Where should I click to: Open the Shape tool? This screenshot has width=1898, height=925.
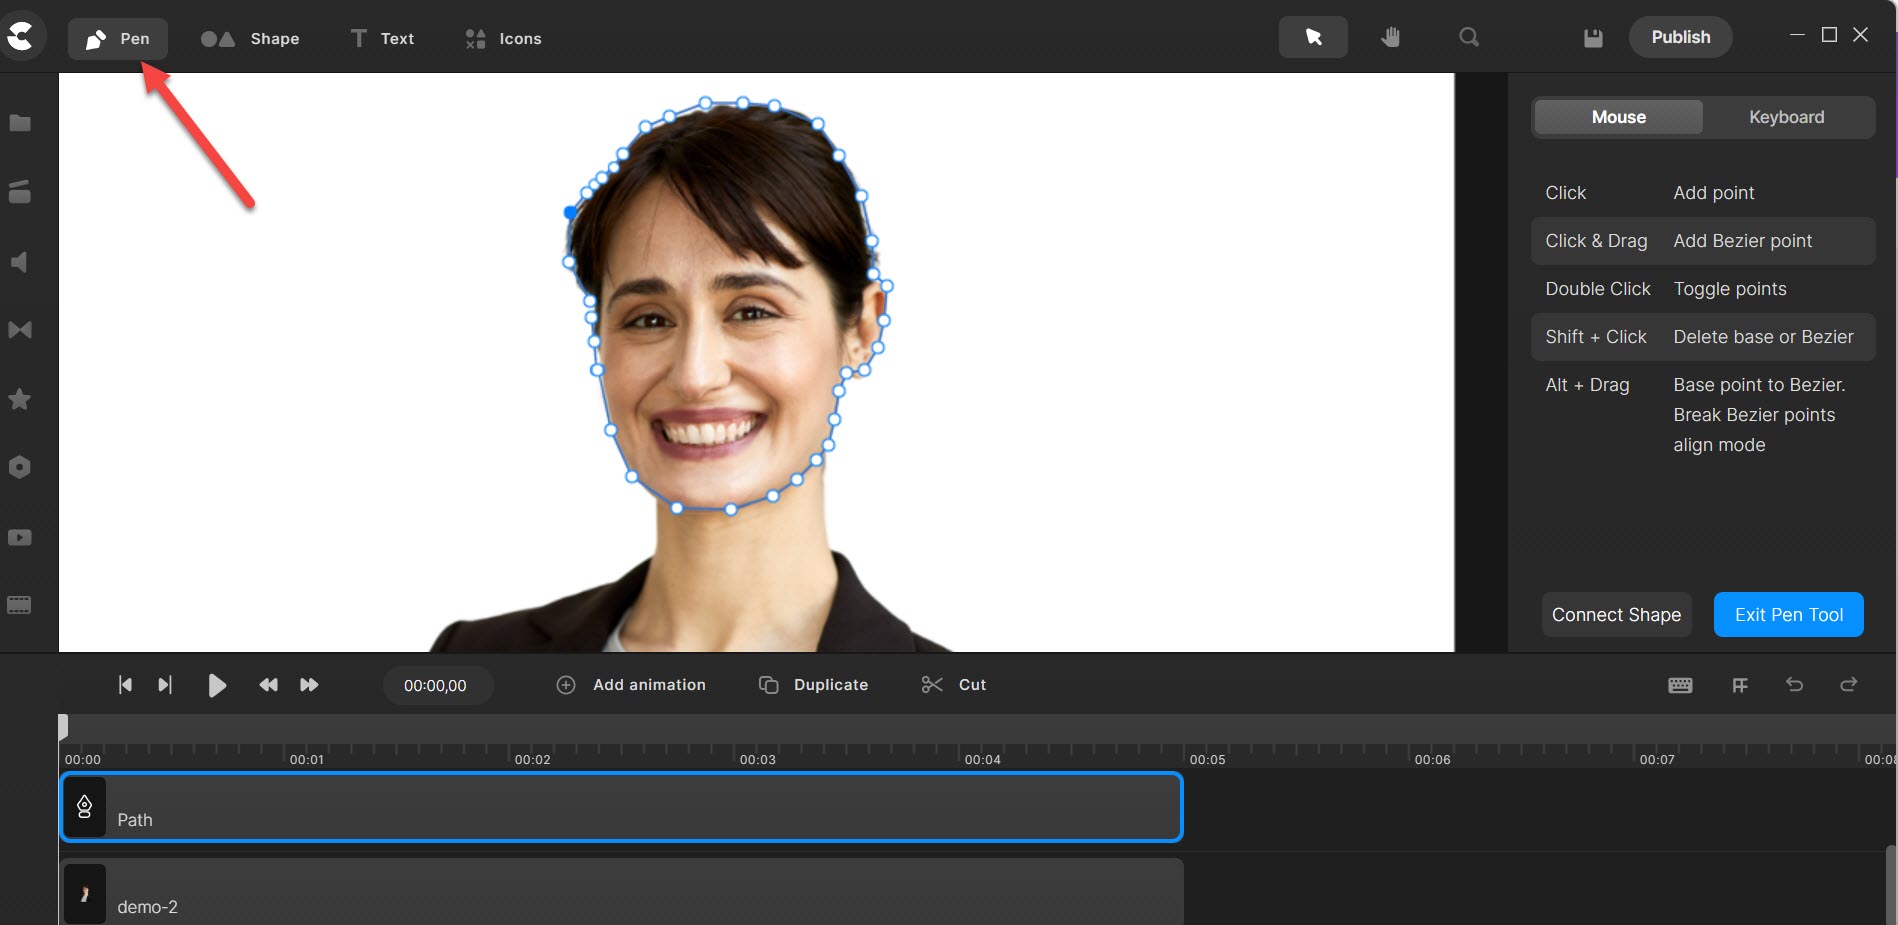(x=250, y=38)
